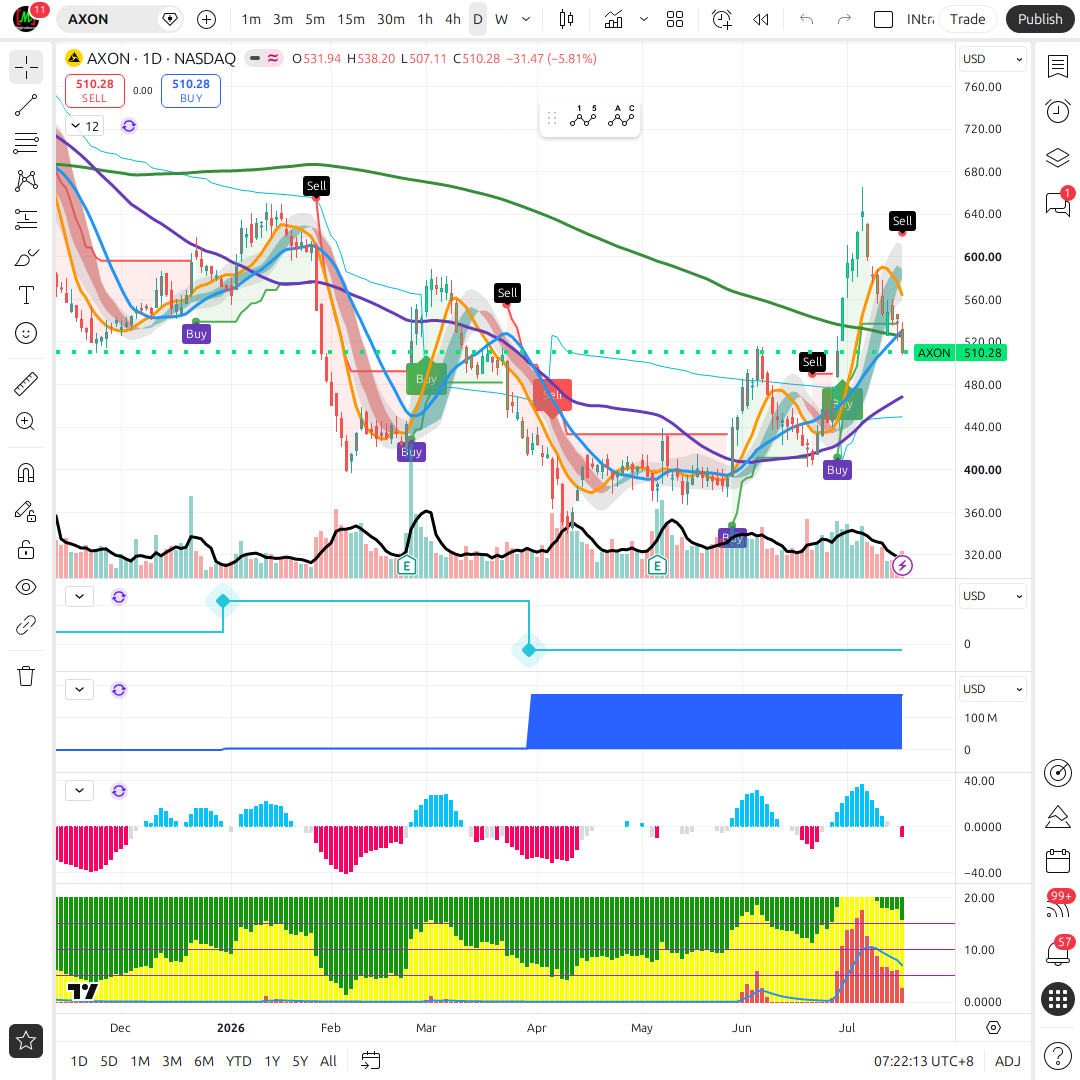Open the help center question icon

1057,1055
